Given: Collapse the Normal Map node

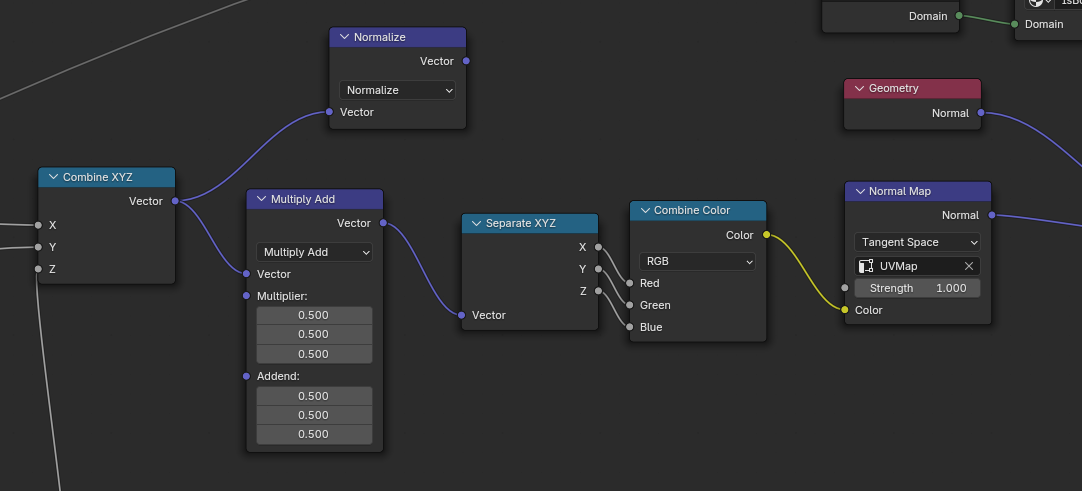Looking at the screenshot, I should [x=859, y=191].
